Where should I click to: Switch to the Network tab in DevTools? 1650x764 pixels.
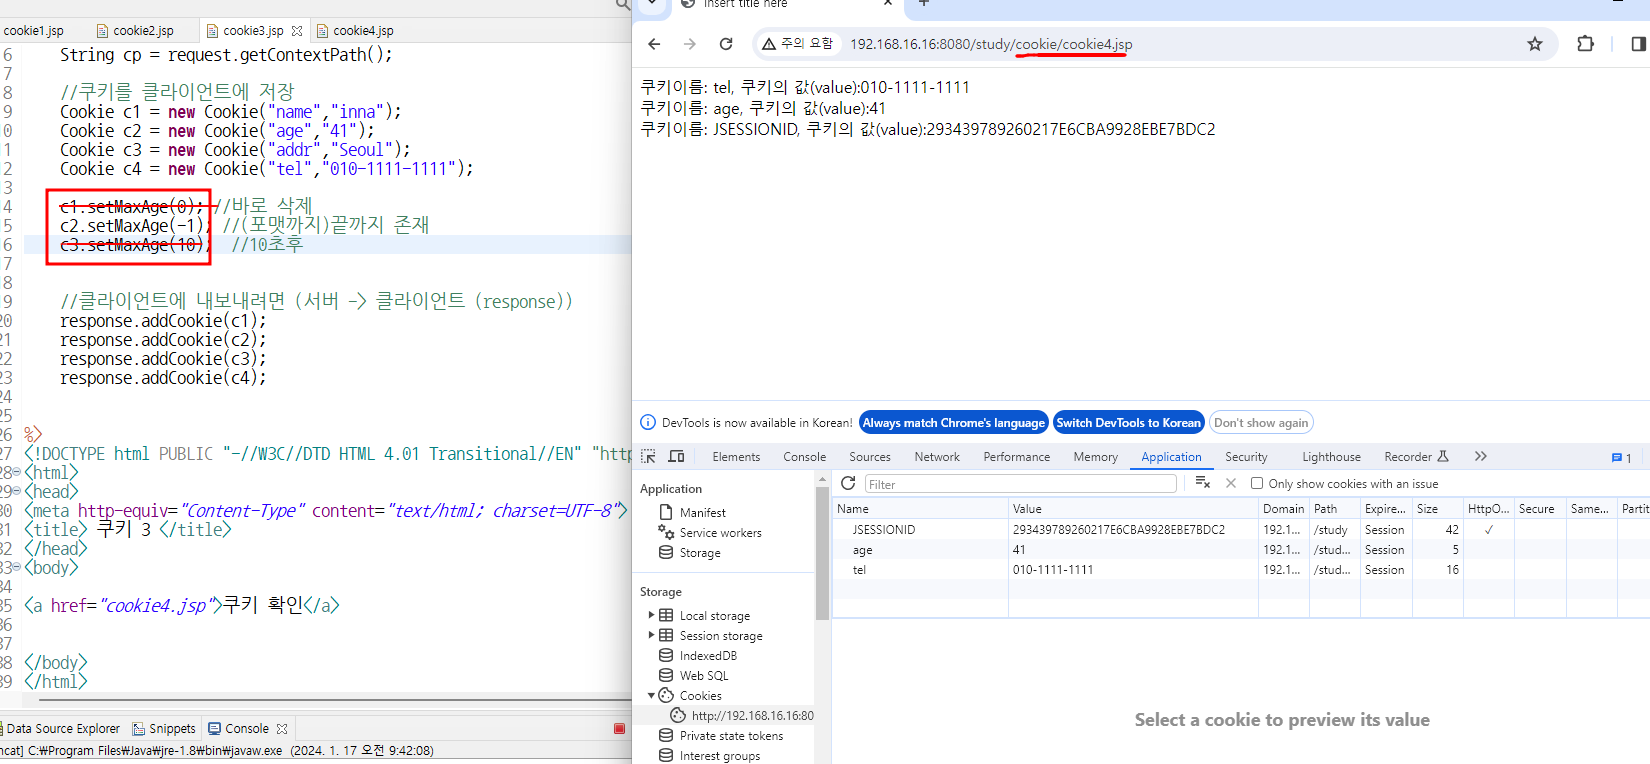pos(937,457)
